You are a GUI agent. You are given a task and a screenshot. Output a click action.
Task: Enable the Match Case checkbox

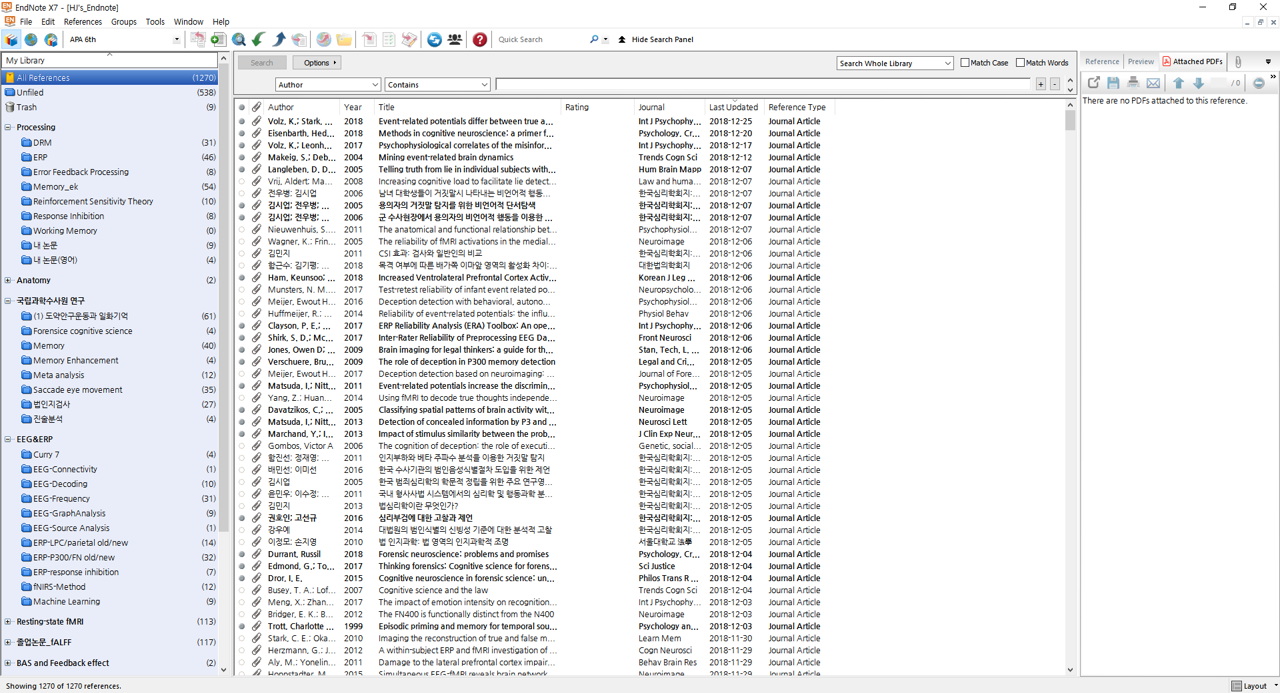965,63
